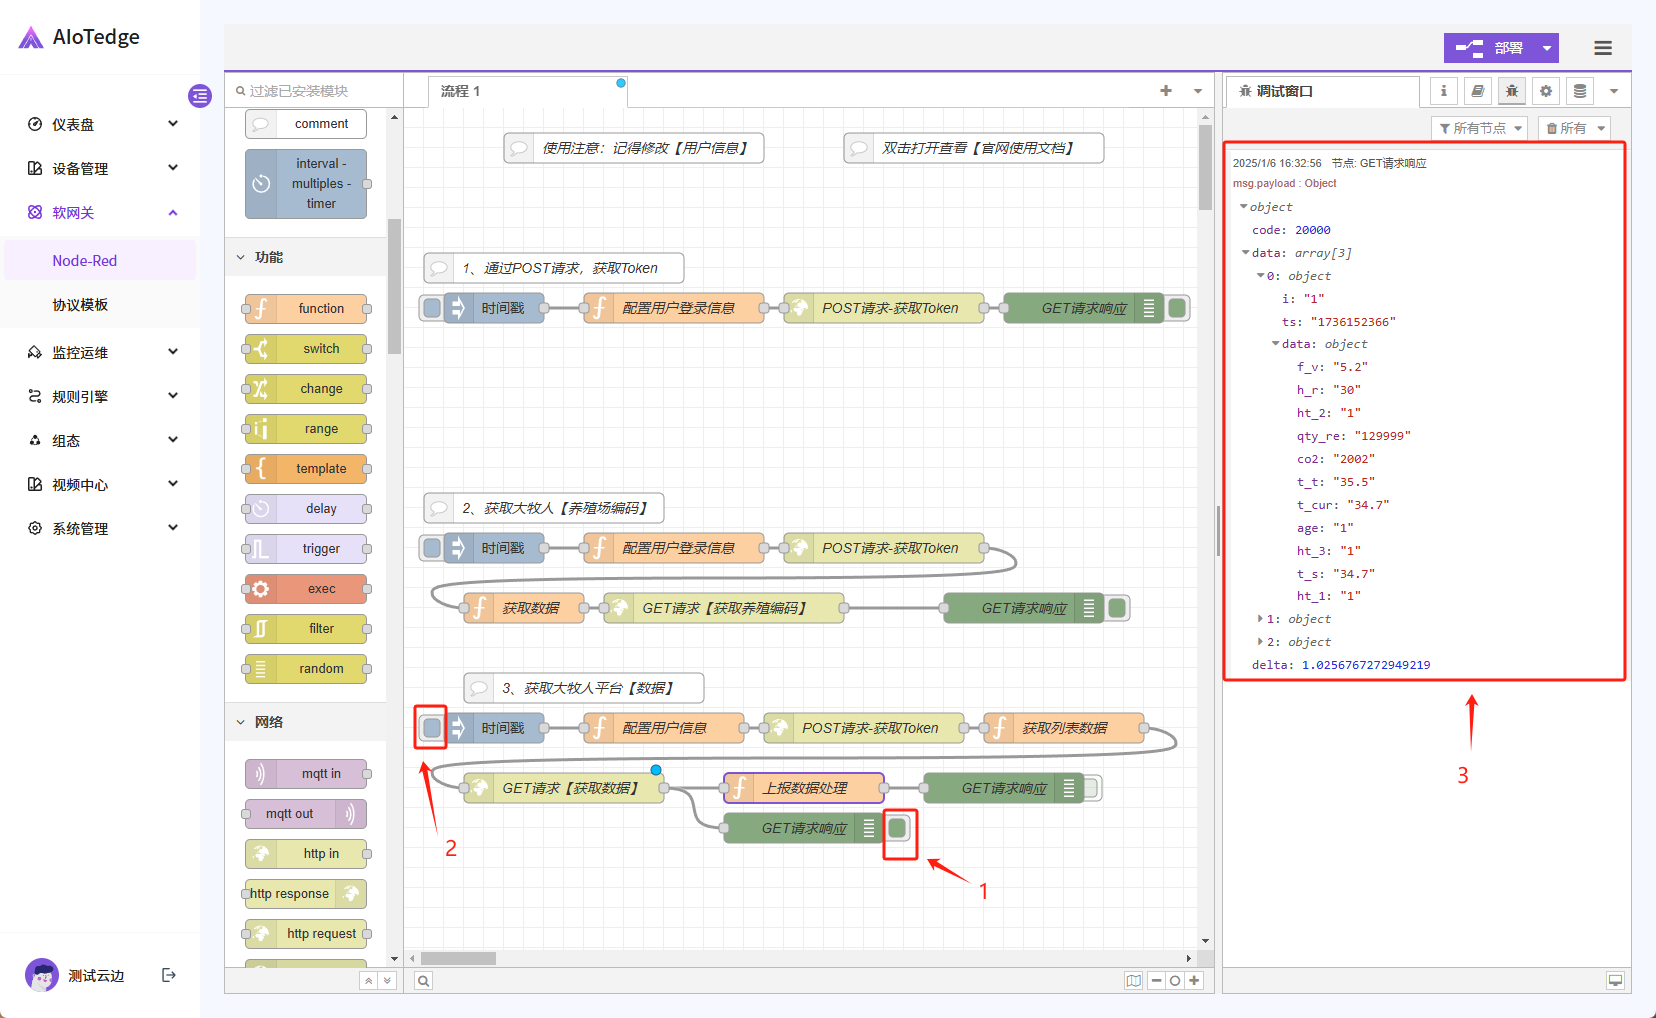Viewport: 1656px width, 1018px height.
Task: Open the configuration nodes gear icon
Action: (x=1546, y=91)
